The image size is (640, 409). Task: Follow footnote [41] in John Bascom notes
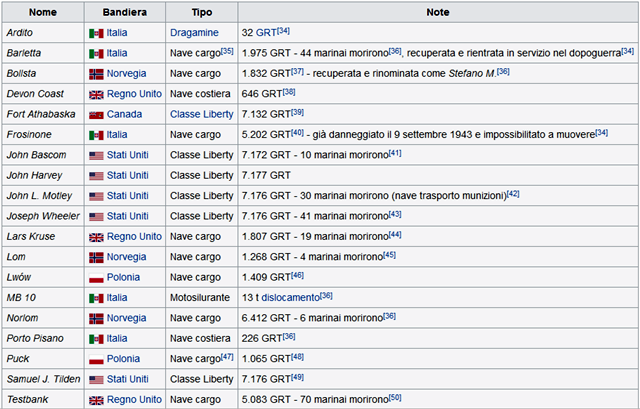point(395,153)
